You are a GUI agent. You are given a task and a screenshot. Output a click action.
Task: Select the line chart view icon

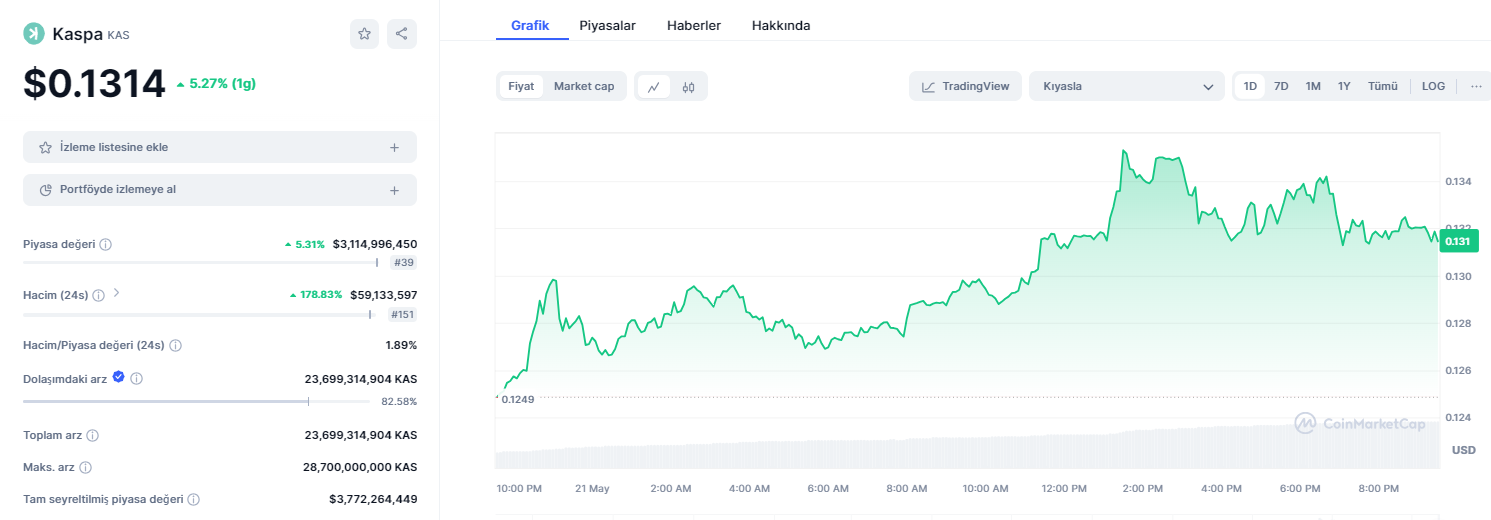tap(653, 87)
